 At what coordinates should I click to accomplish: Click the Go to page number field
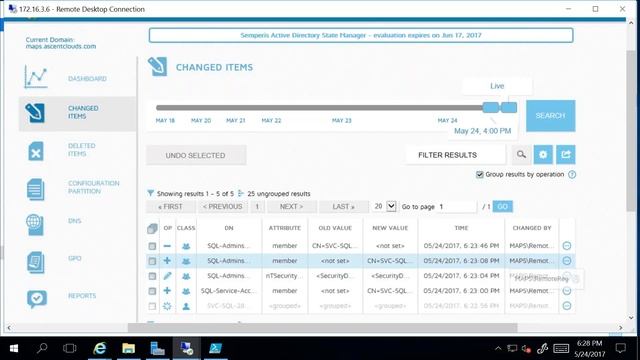457,207
